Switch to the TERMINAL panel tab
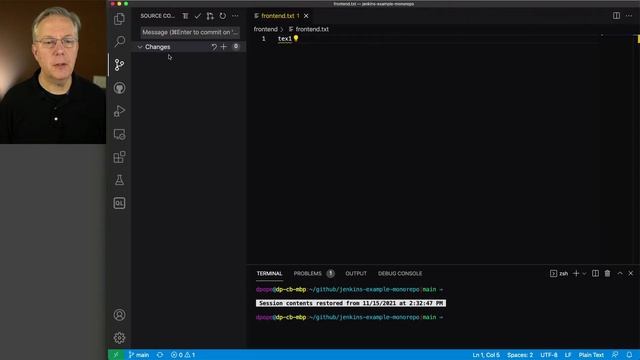This screenshot has height=360, width=640. tap(269, 273)
